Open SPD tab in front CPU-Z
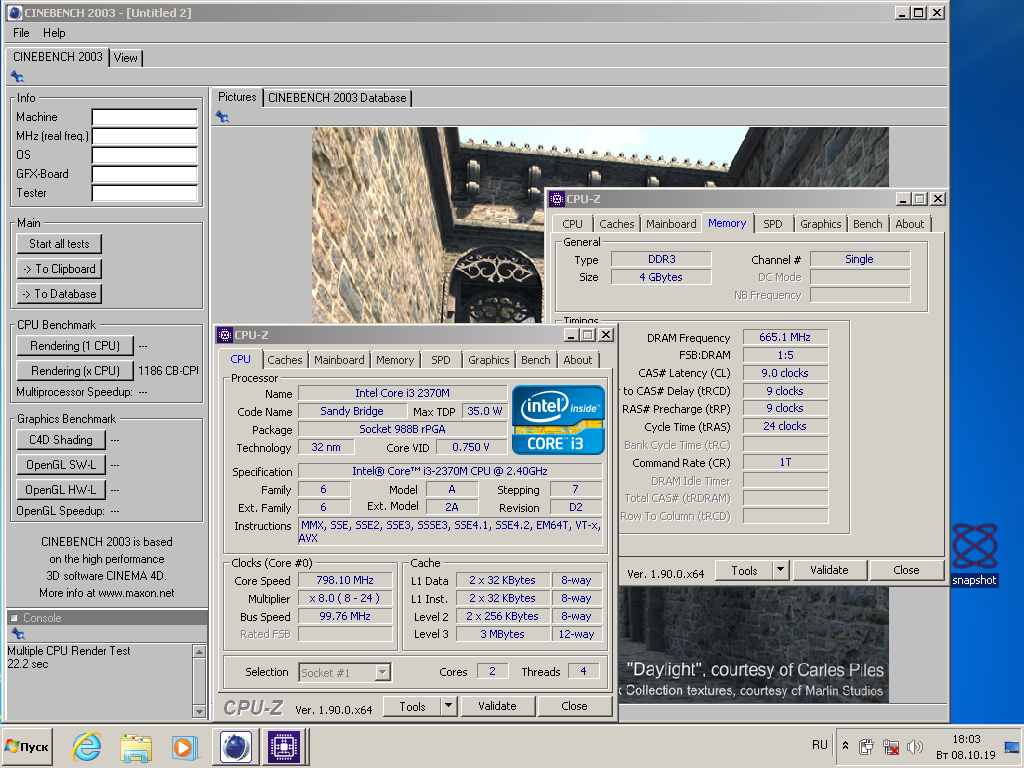Image resolution: width=1024 pixels, height=768 pixels. click(x=441, y=360)
